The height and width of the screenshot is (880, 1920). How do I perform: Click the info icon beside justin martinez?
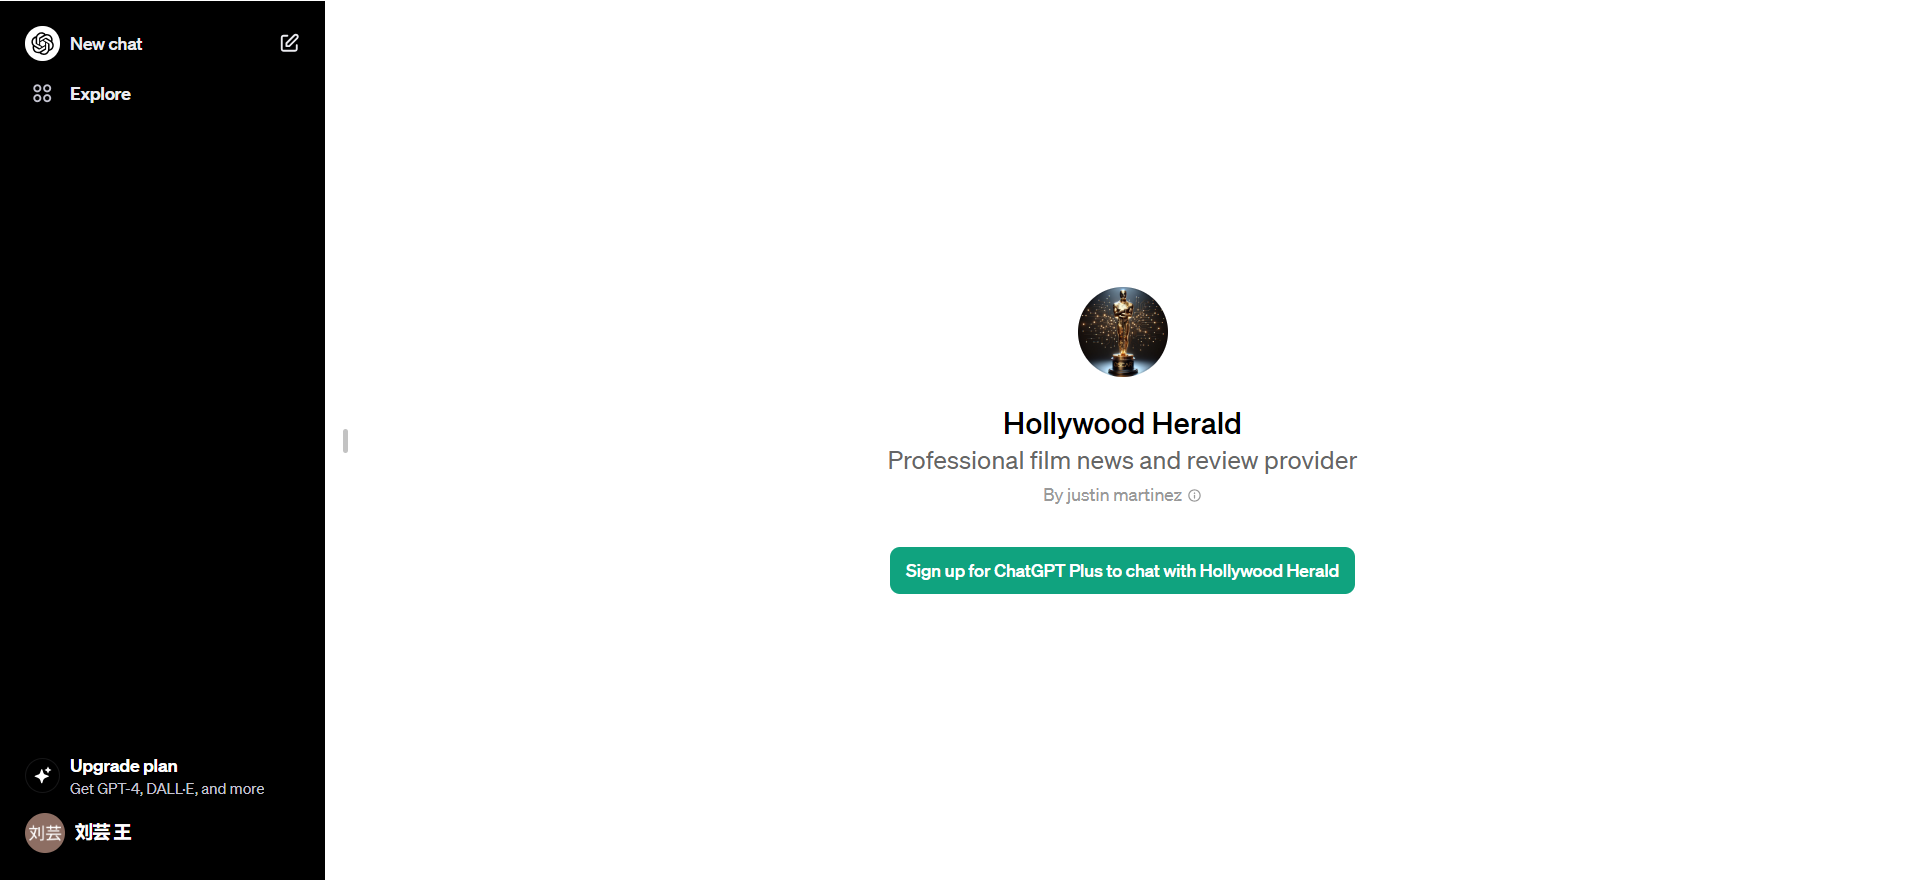click(x=1194, y=496)
